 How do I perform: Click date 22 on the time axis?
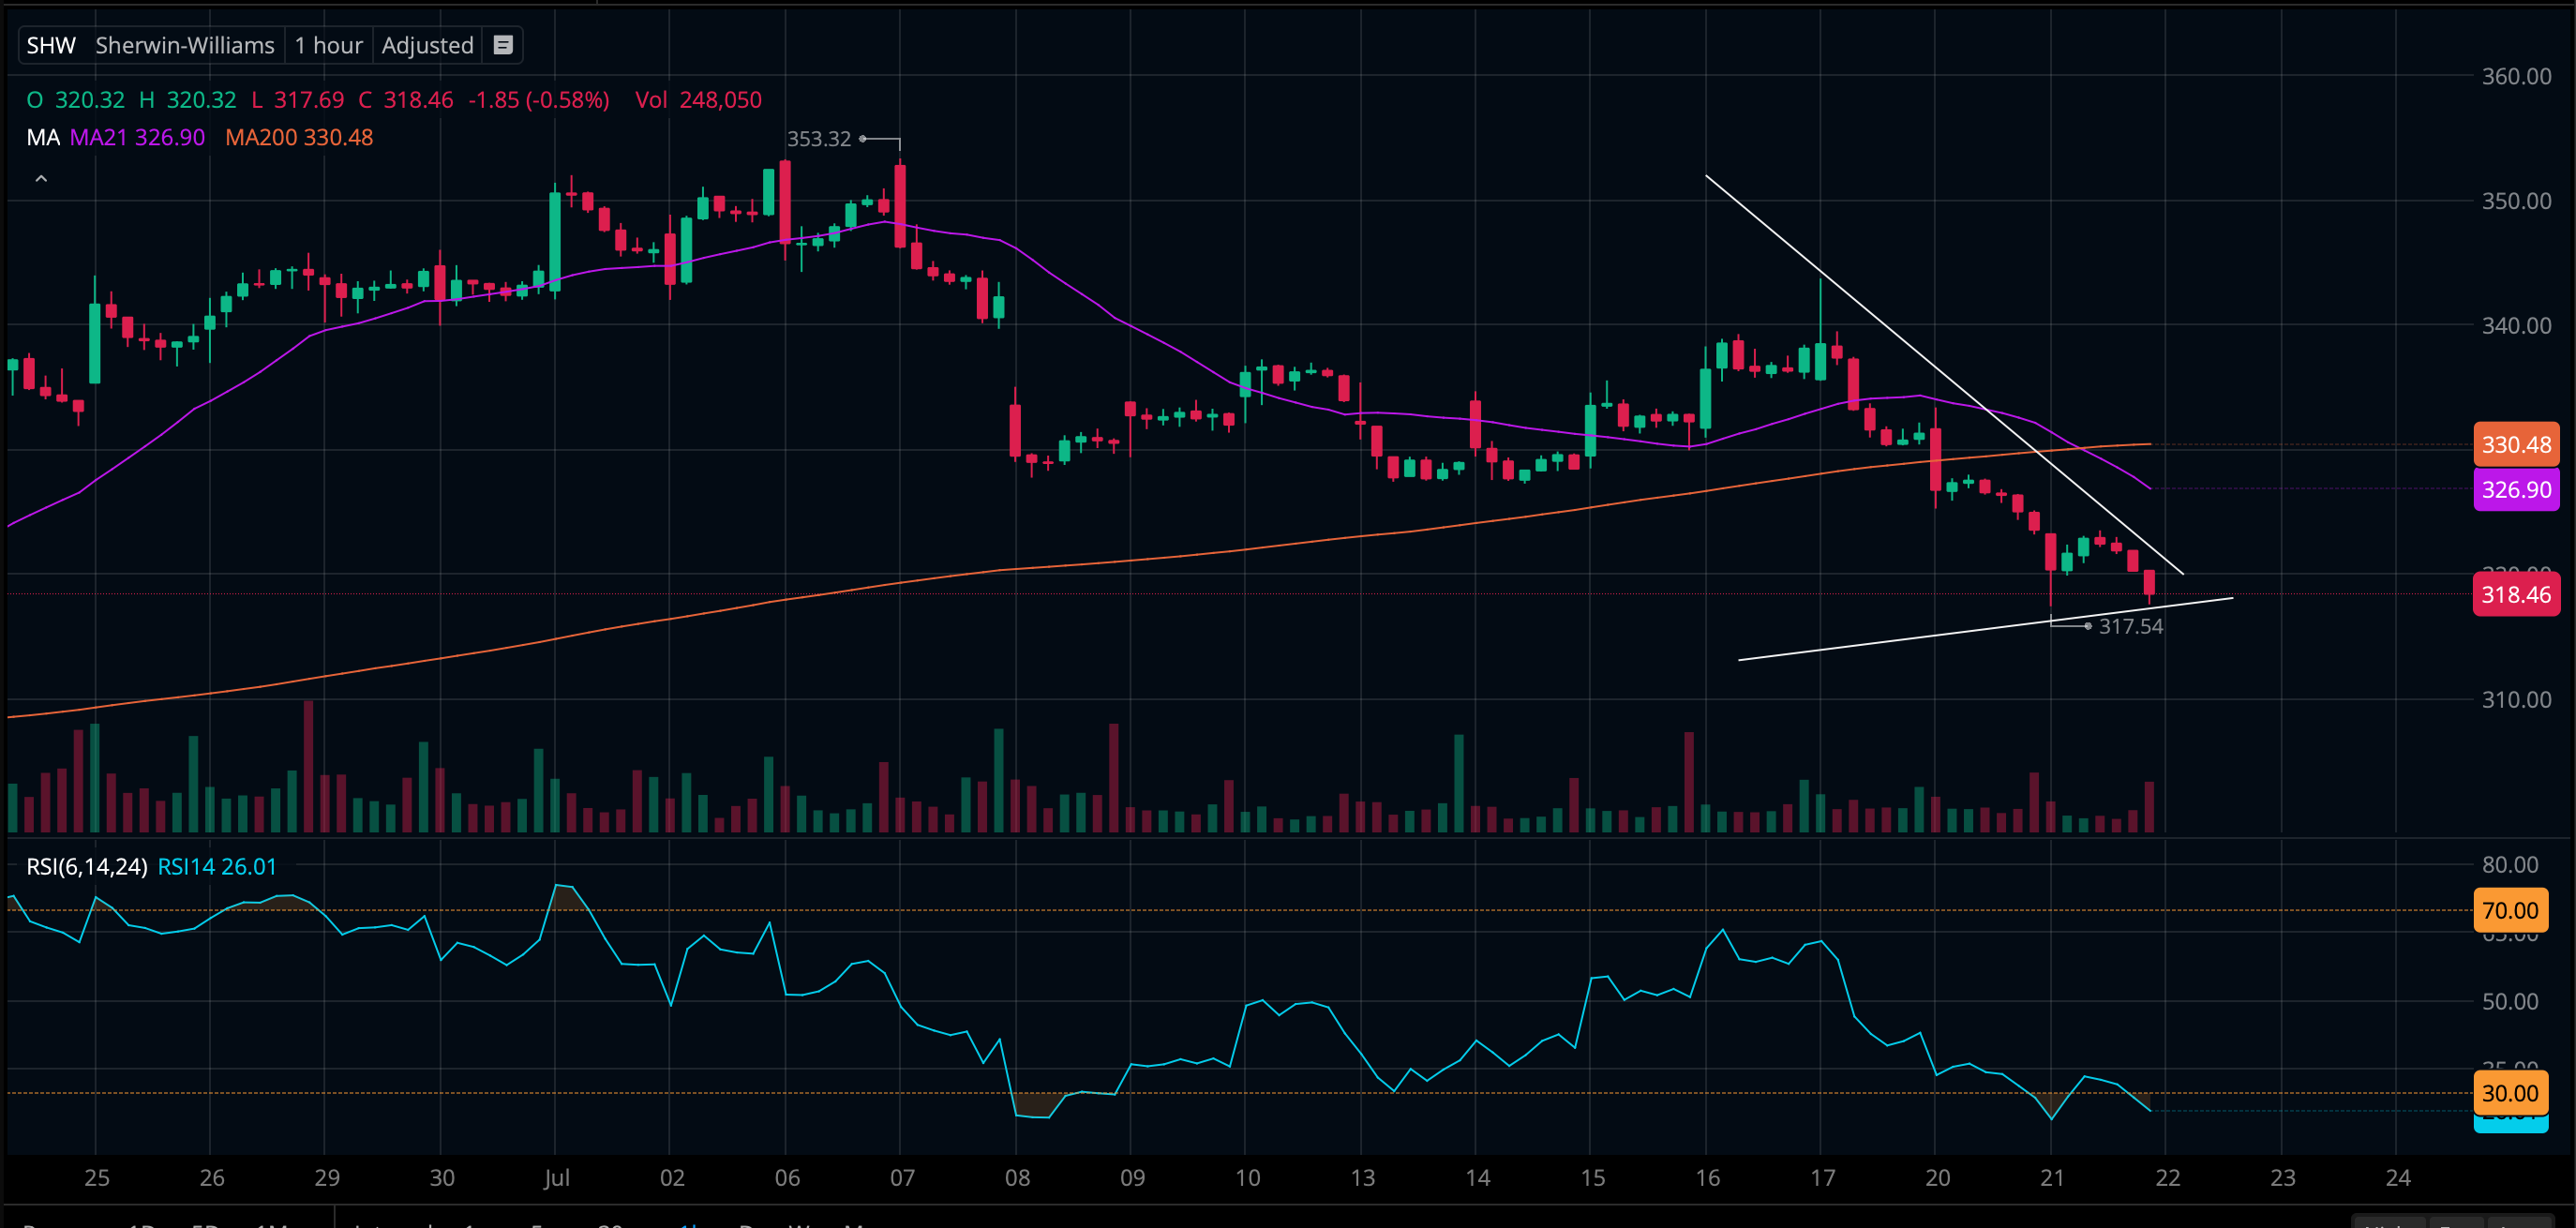(2167, 1177)
